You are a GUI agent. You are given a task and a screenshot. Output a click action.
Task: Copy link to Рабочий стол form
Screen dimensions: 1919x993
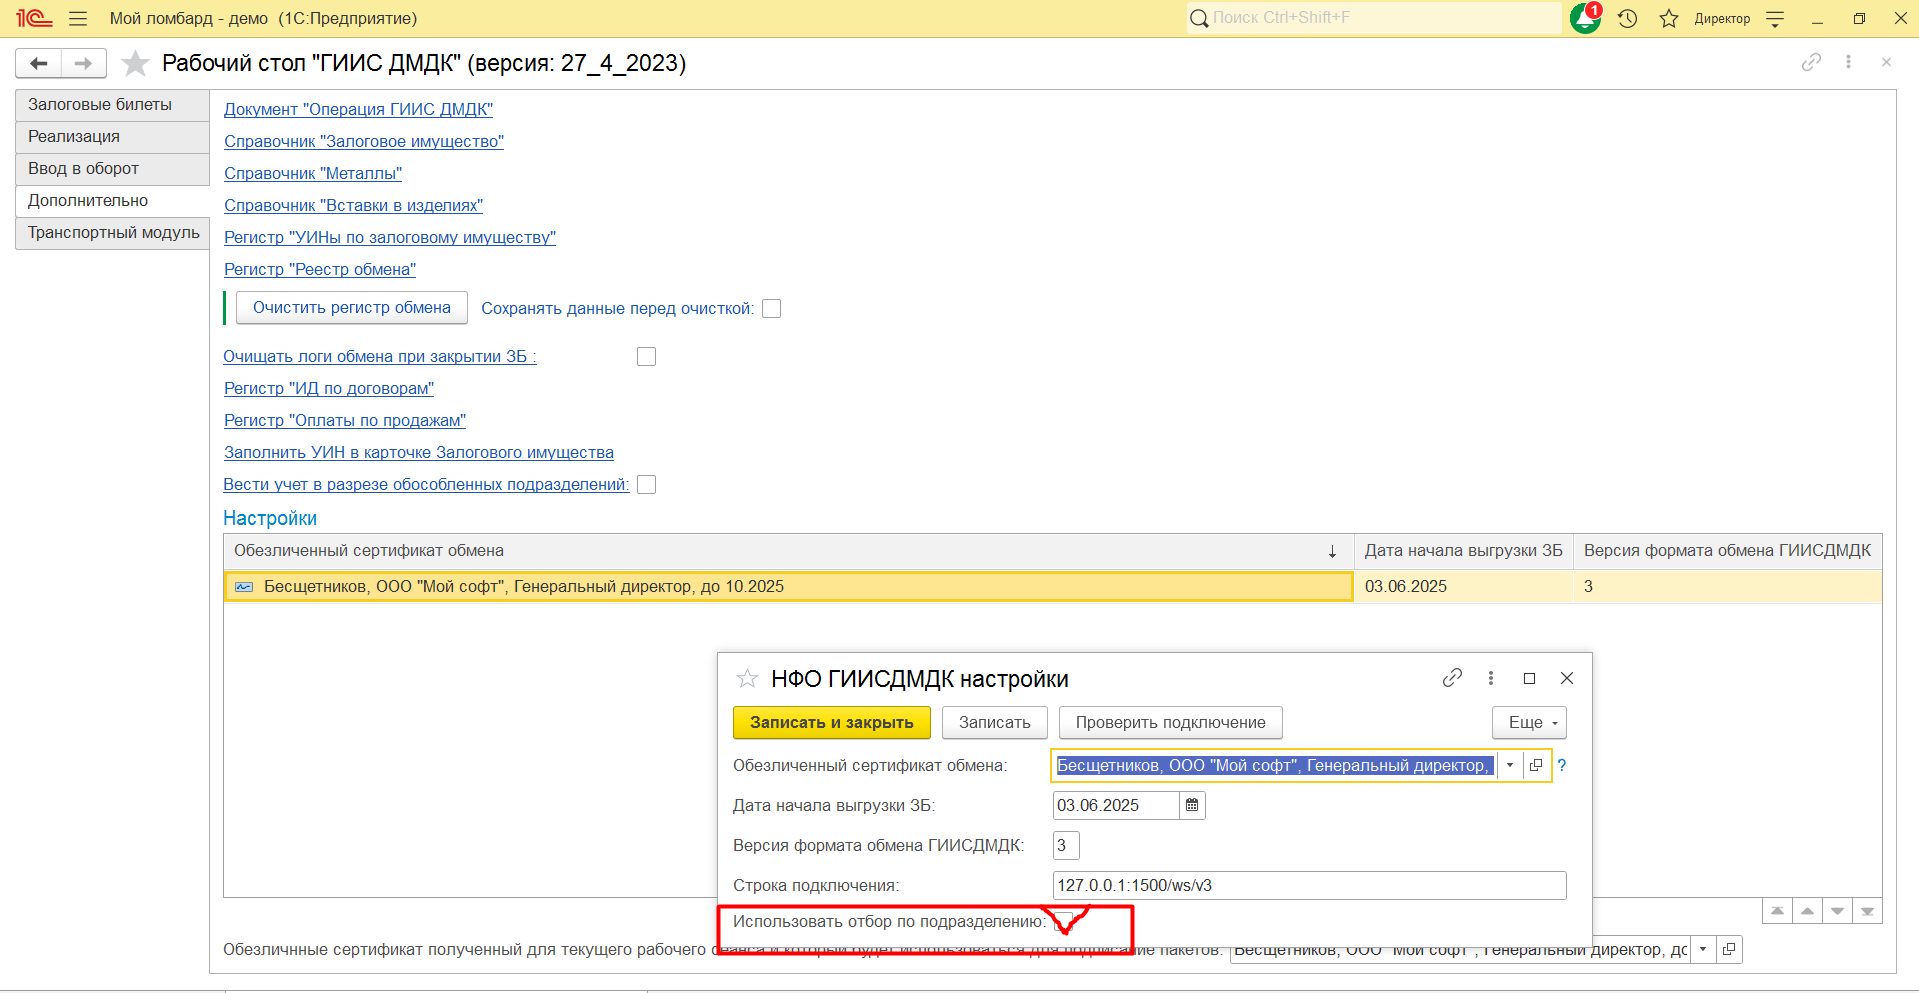pyautogui.click(x=1811, y=62)
